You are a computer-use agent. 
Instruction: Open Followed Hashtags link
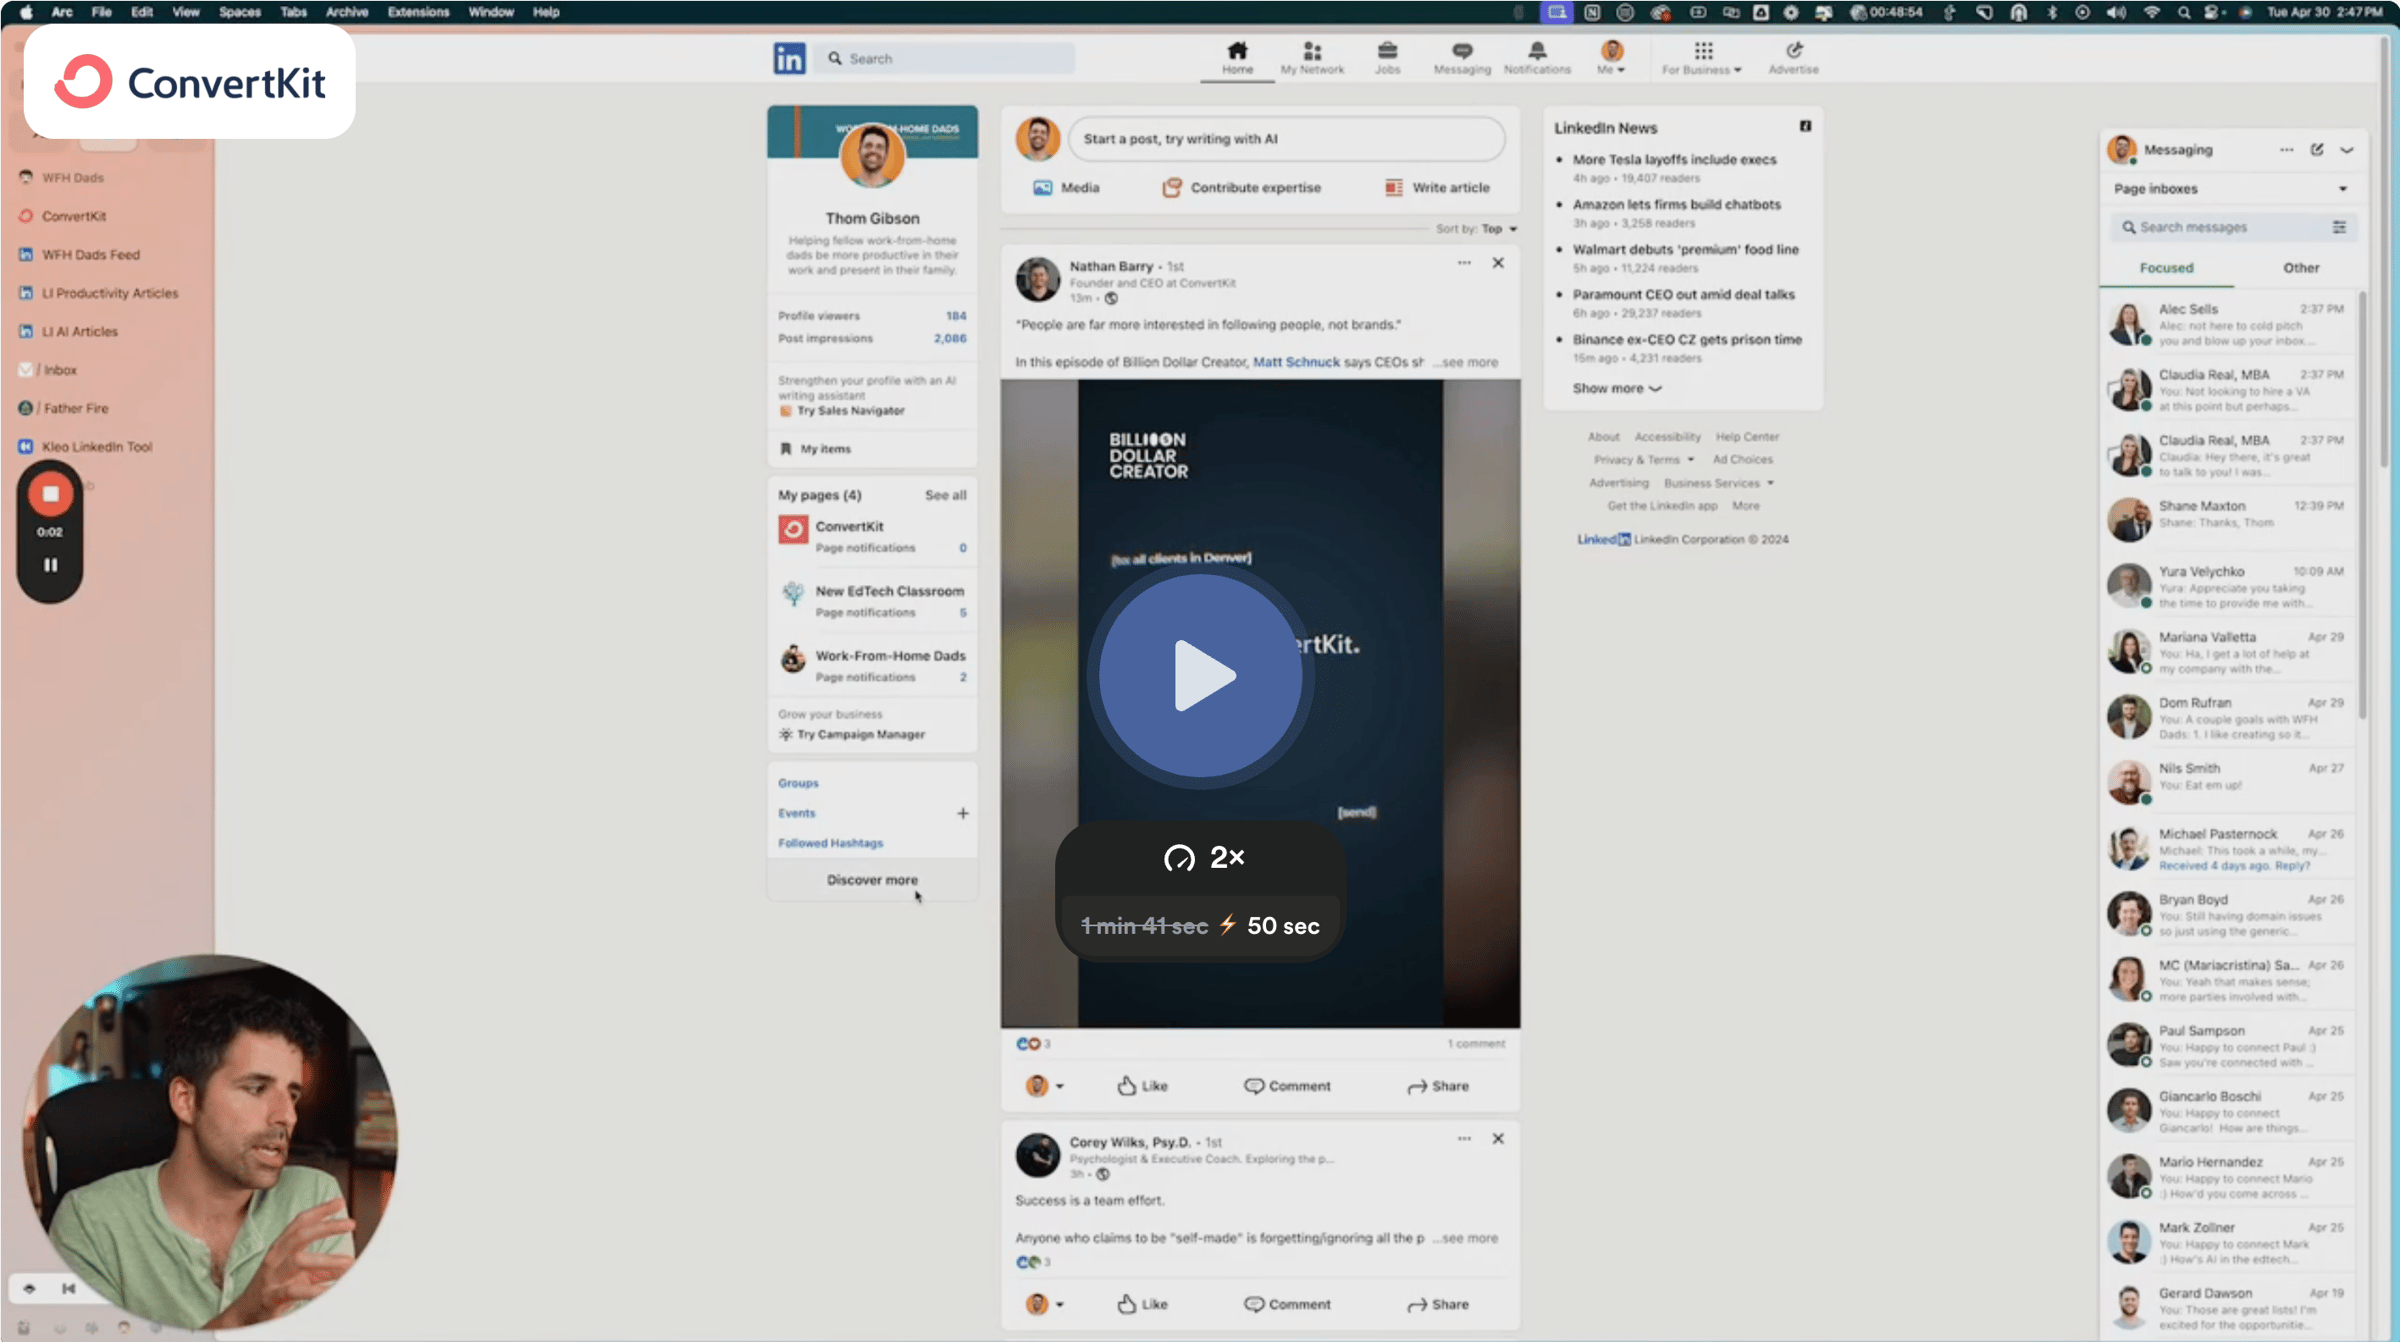pos(830,843)
